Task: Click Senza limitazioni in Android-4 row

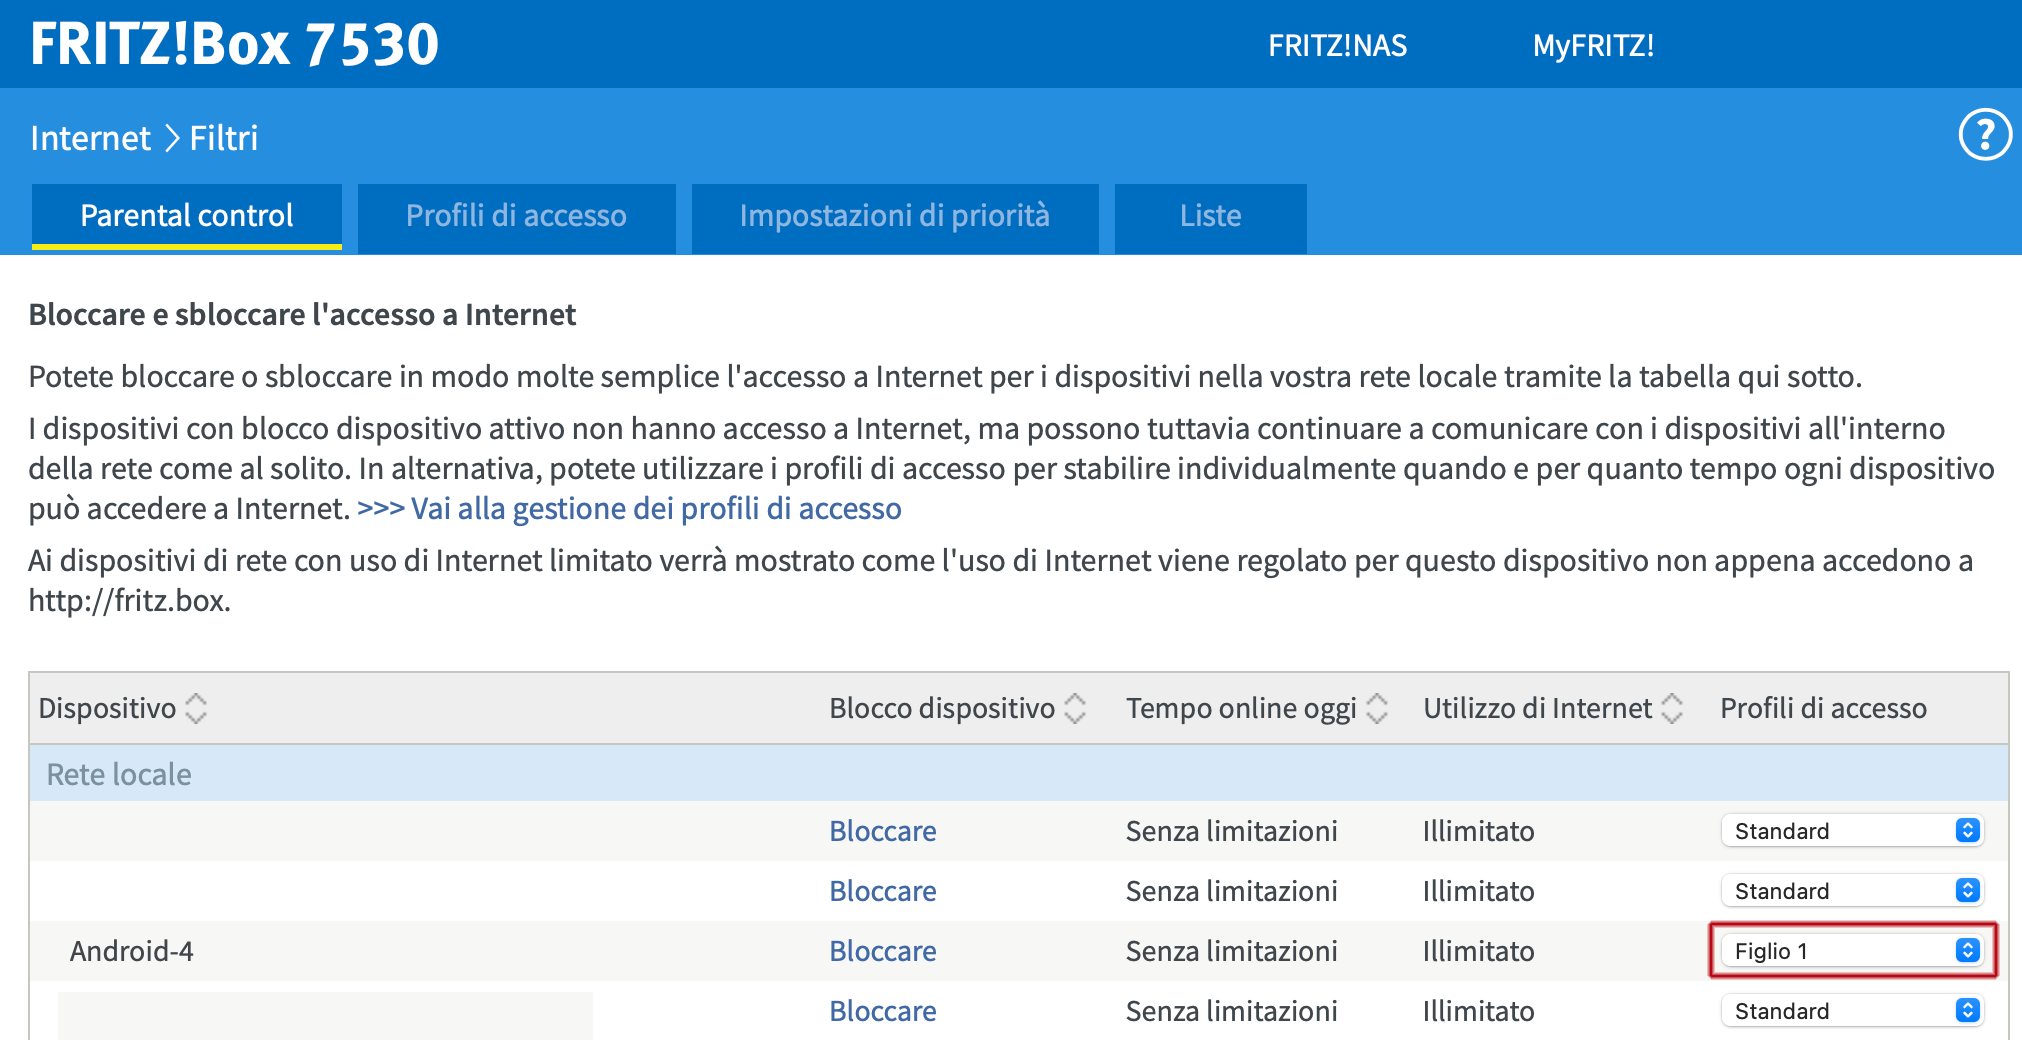Action: click(x=1232, y=951)
